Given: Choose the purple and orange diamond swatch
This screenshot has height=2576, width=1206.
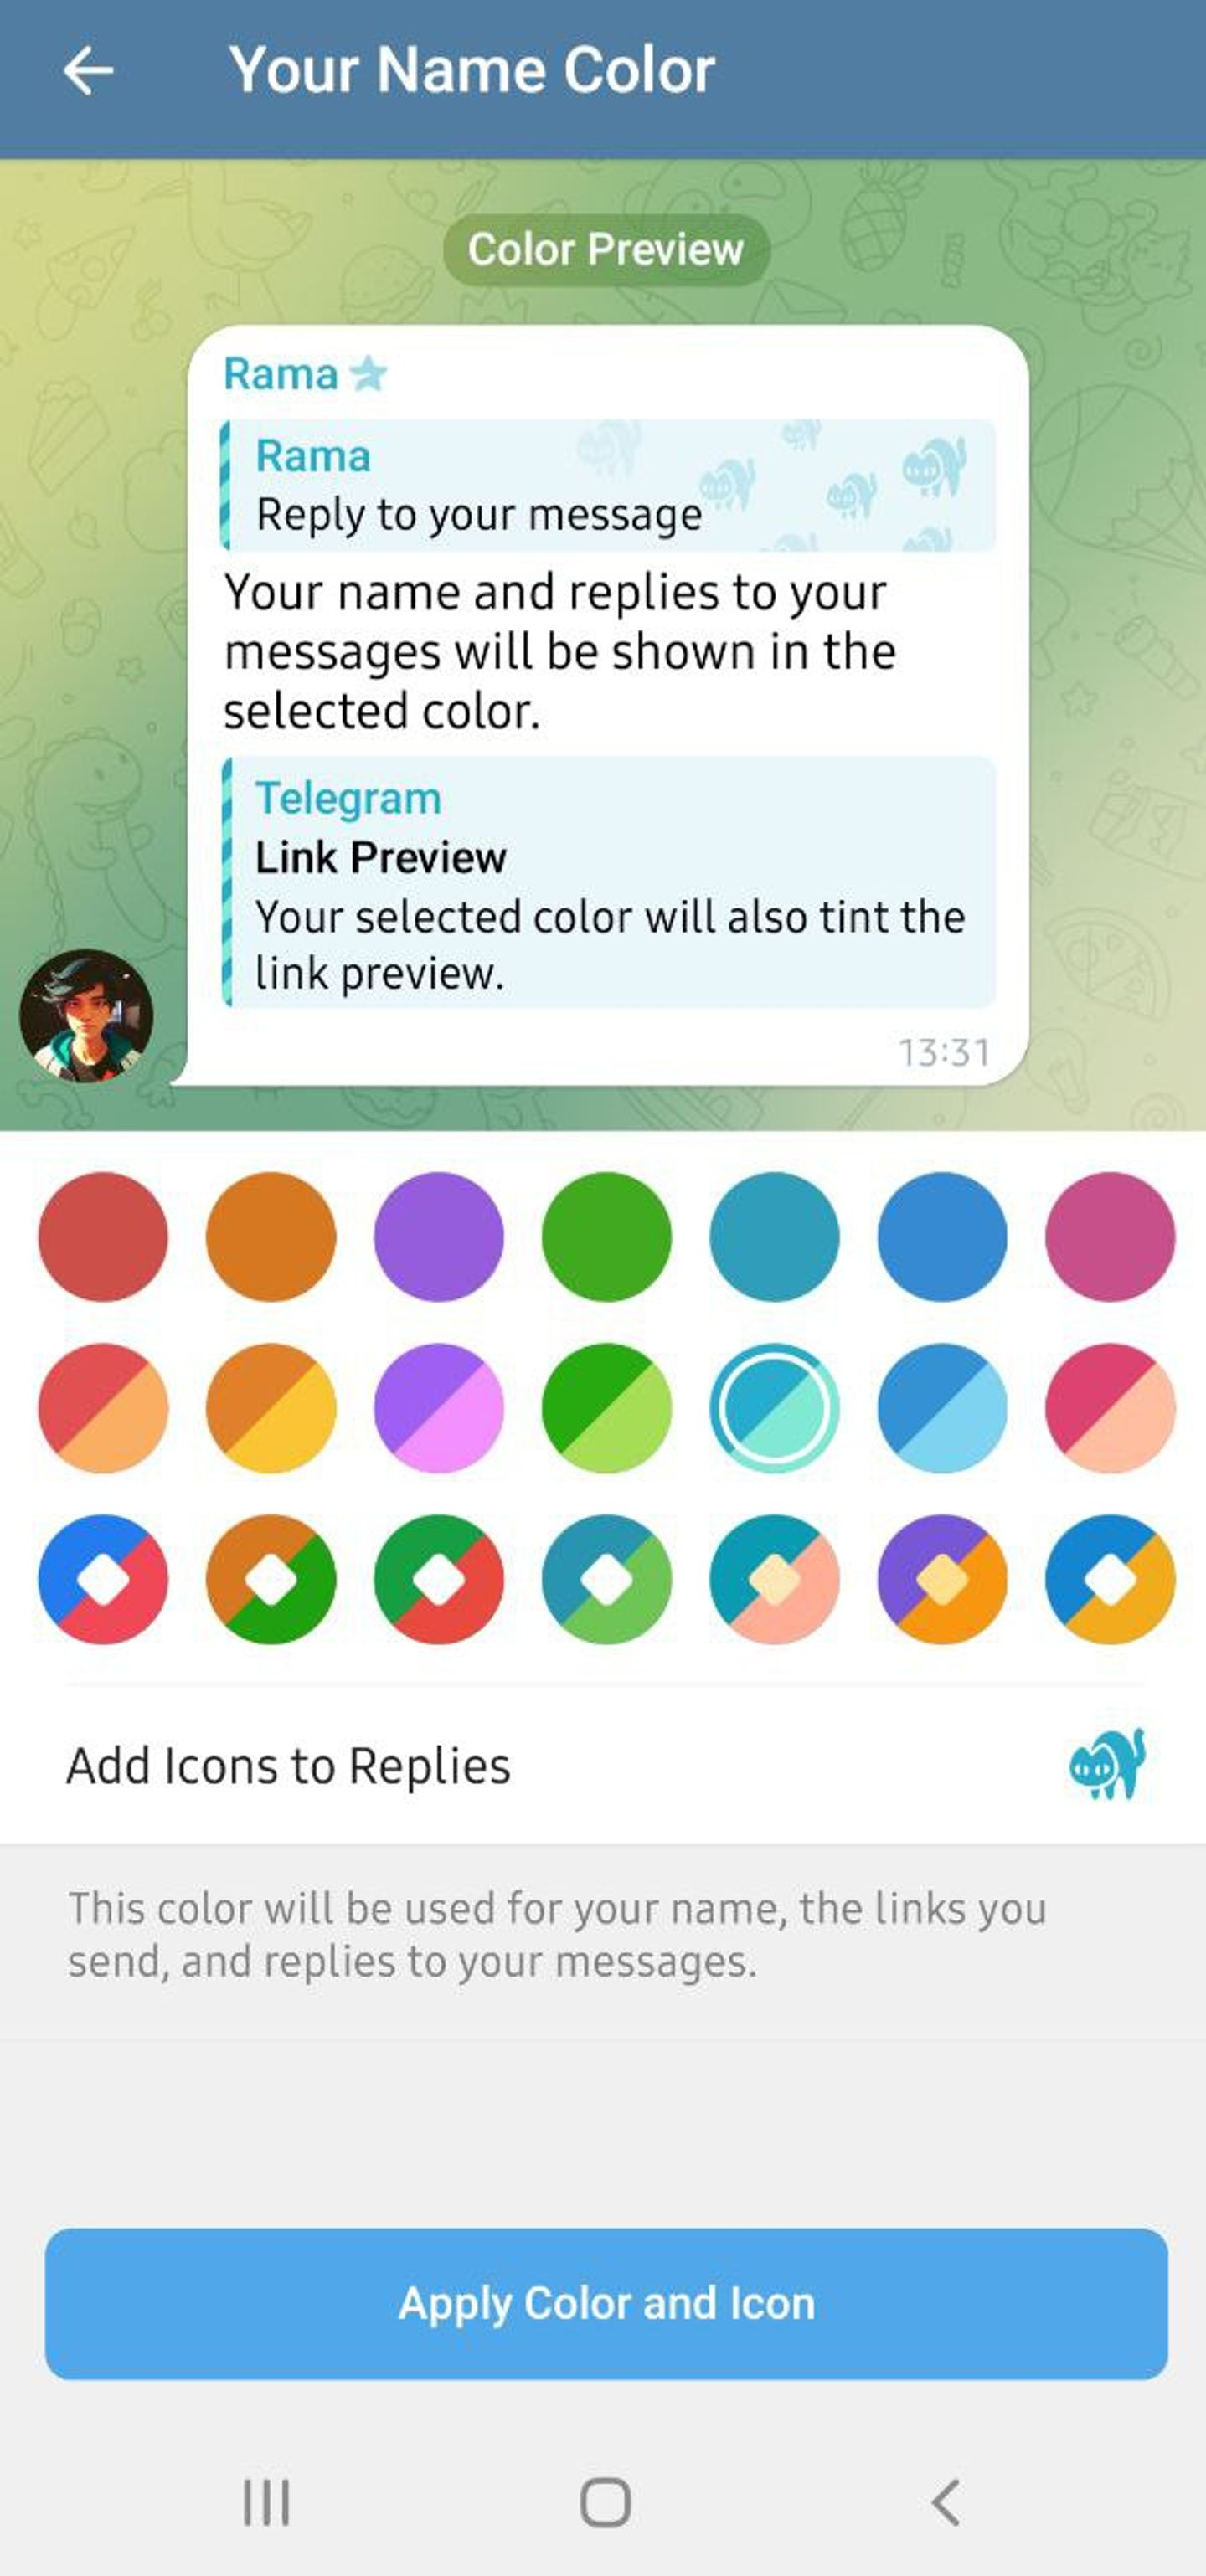Looking at the screenshot, I should (x=942, y=1579).
